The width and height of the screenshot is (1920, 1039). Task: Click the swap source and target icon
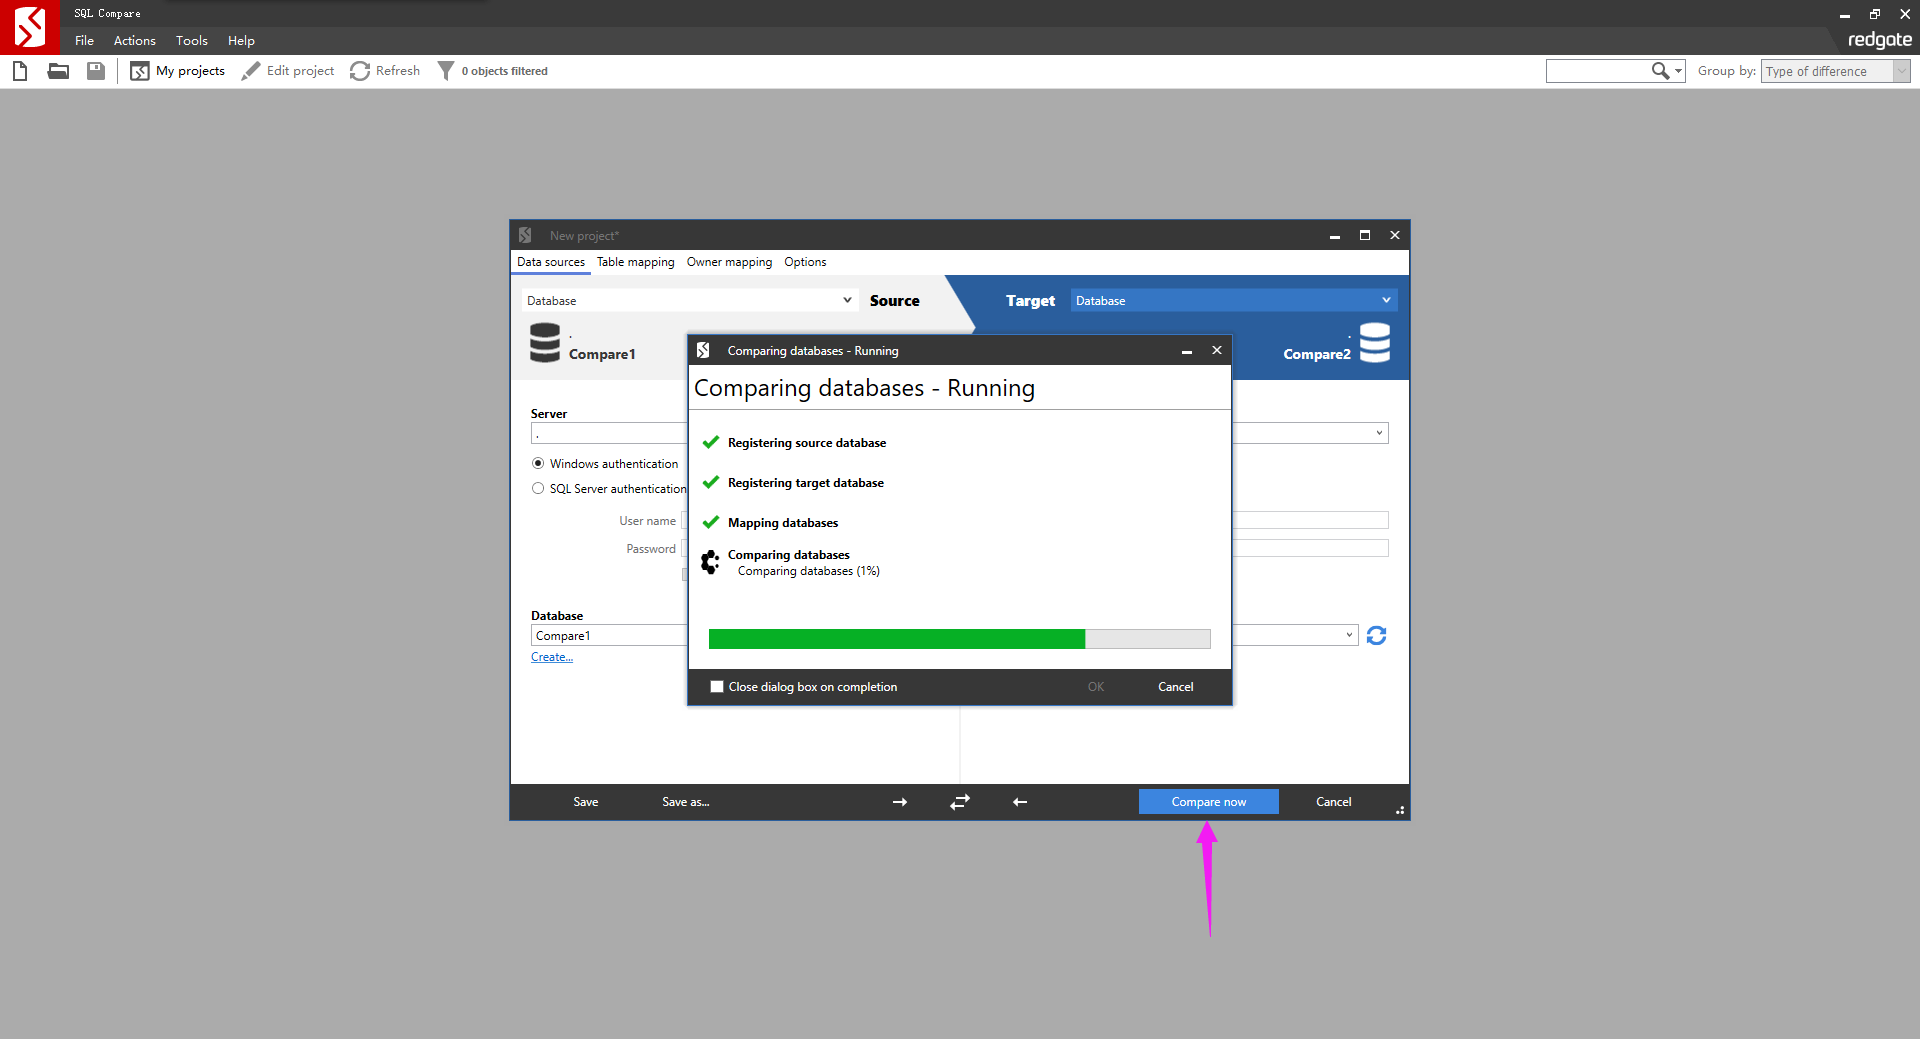(960, 802)
